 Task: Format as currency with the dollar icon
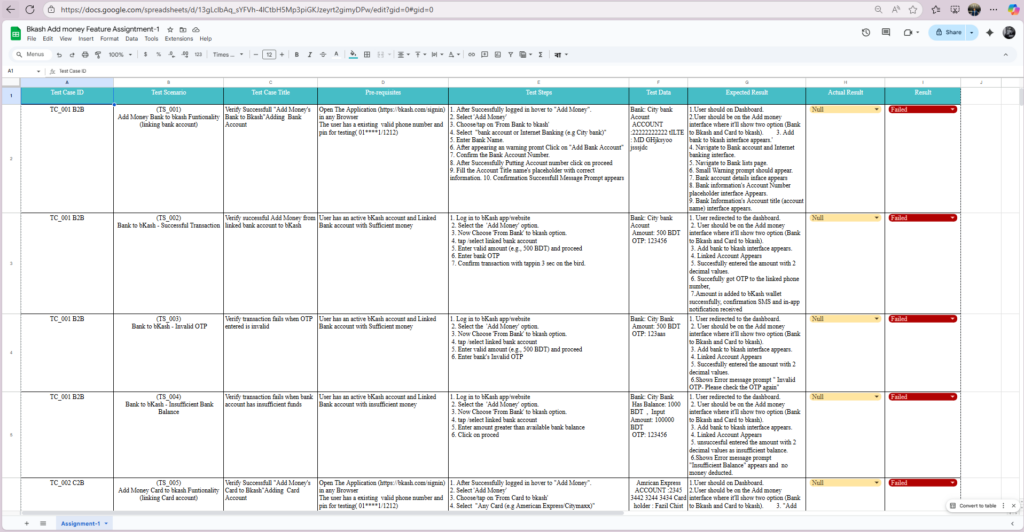click(x=145, y=55)
